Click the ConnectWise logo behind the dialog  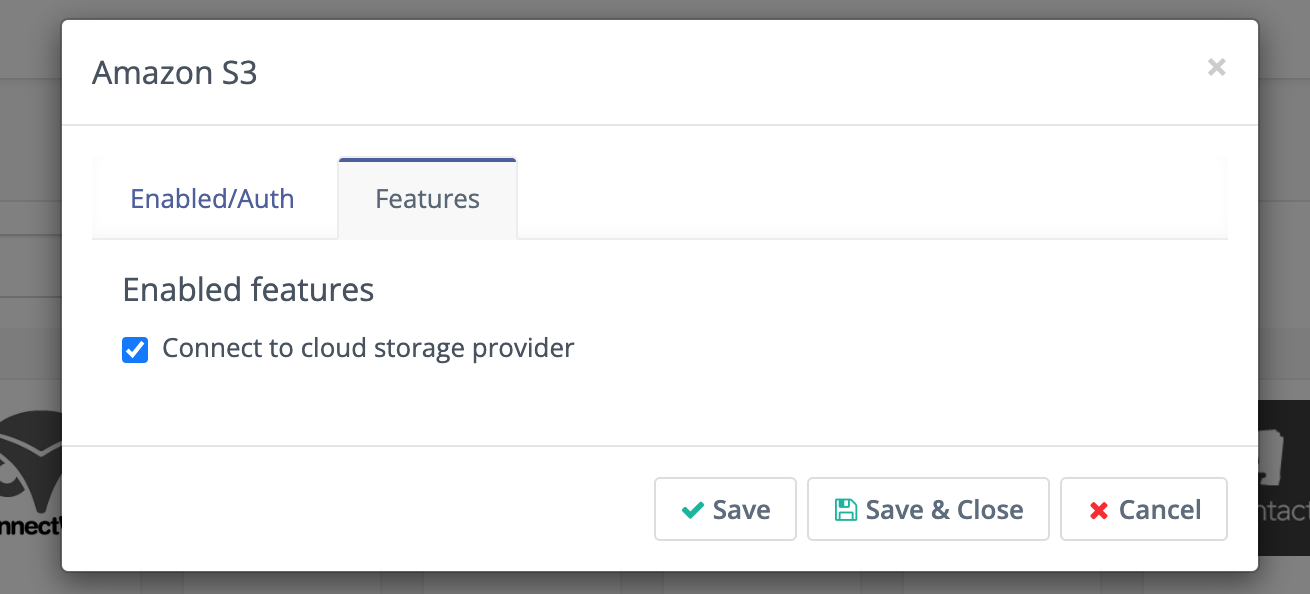click(x=30, y=470)
